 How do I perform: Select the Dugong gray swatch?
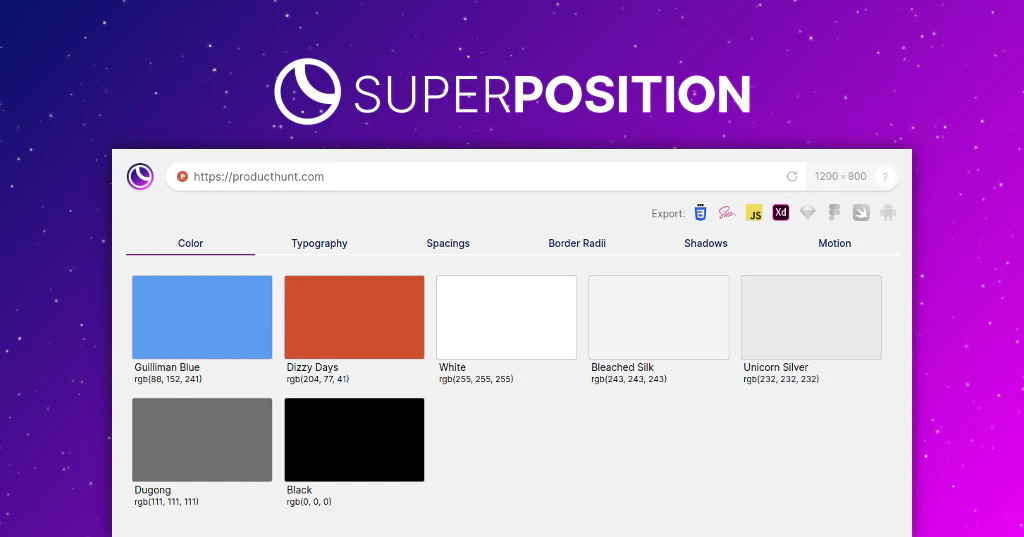202,440
